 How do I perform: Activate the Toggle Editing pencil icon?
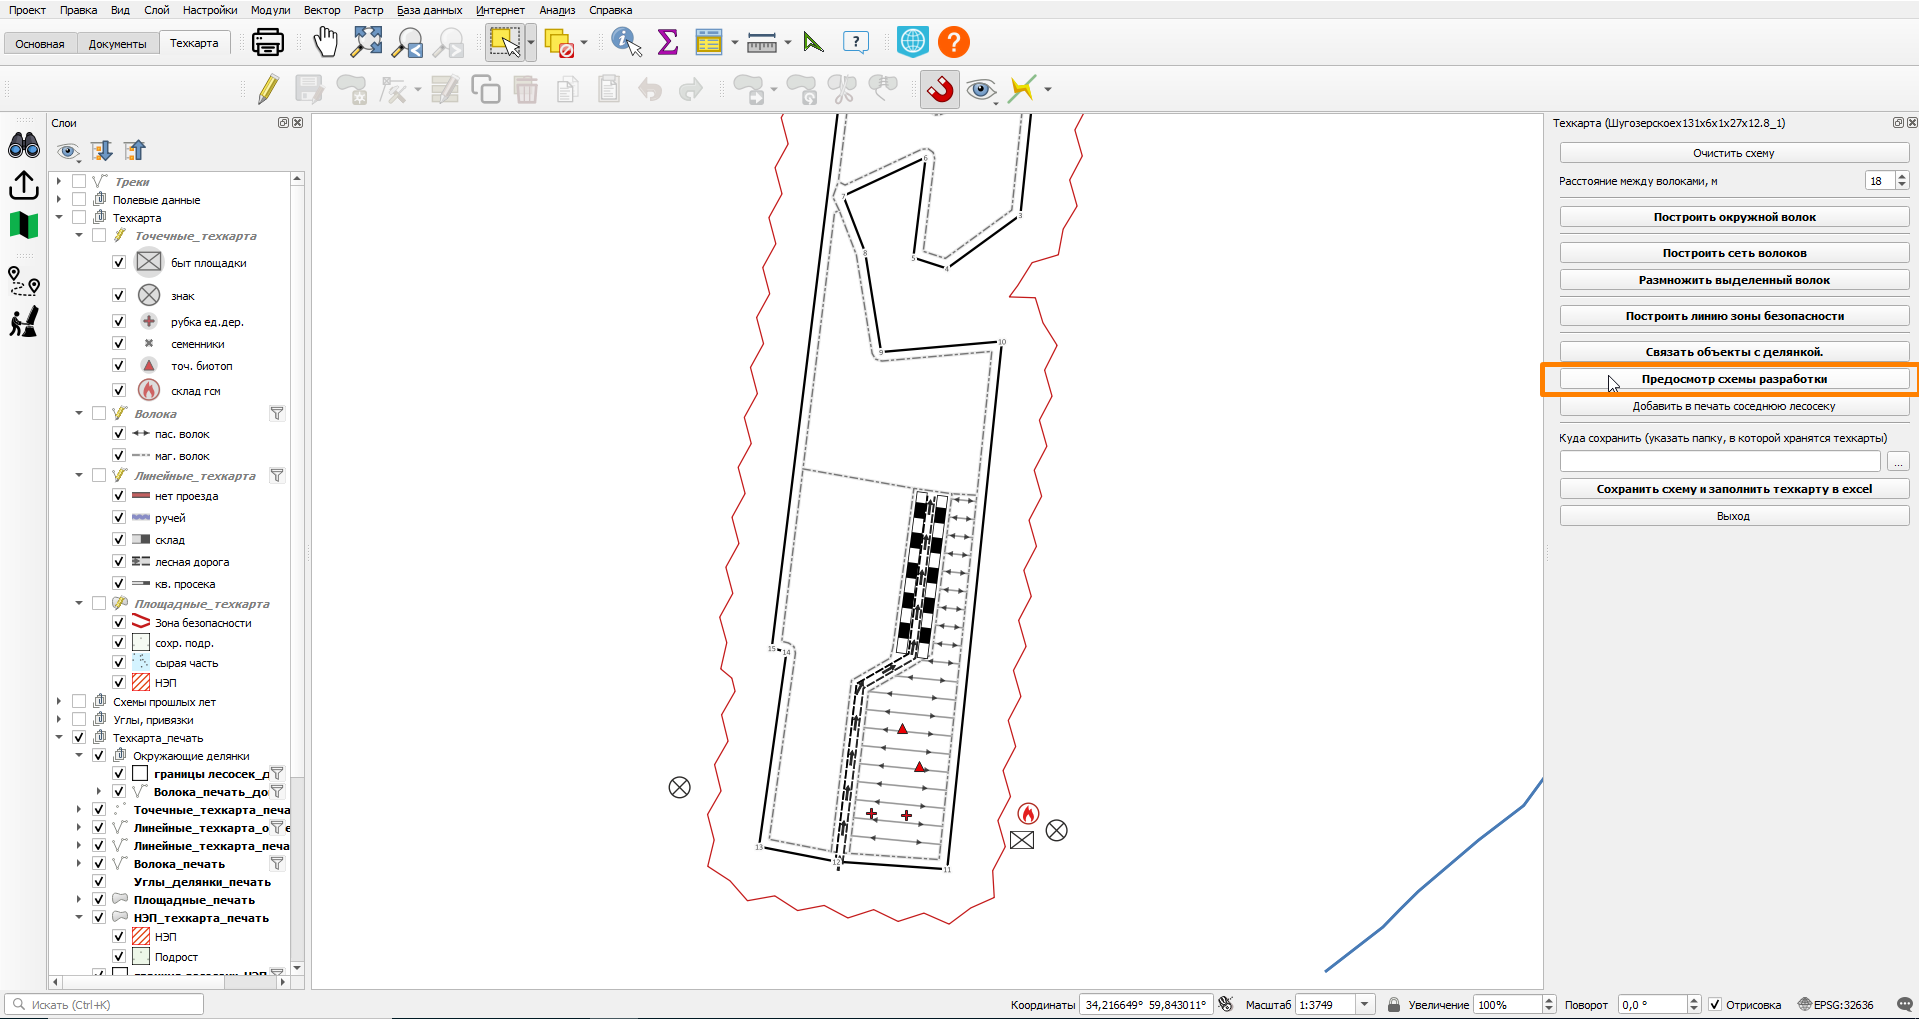click(x=267, y=89)
